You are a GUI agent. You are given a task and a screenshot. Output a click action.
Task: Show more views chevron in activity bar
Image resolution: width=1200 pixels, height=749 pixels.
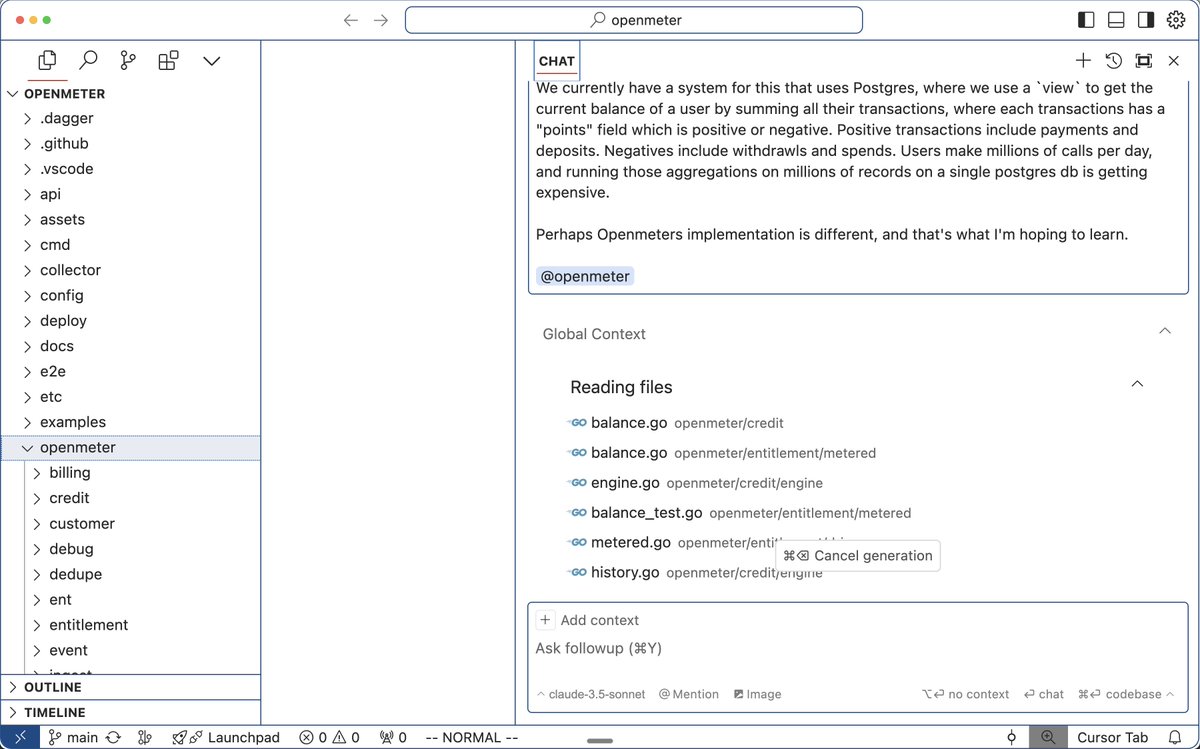pos(211,61)
